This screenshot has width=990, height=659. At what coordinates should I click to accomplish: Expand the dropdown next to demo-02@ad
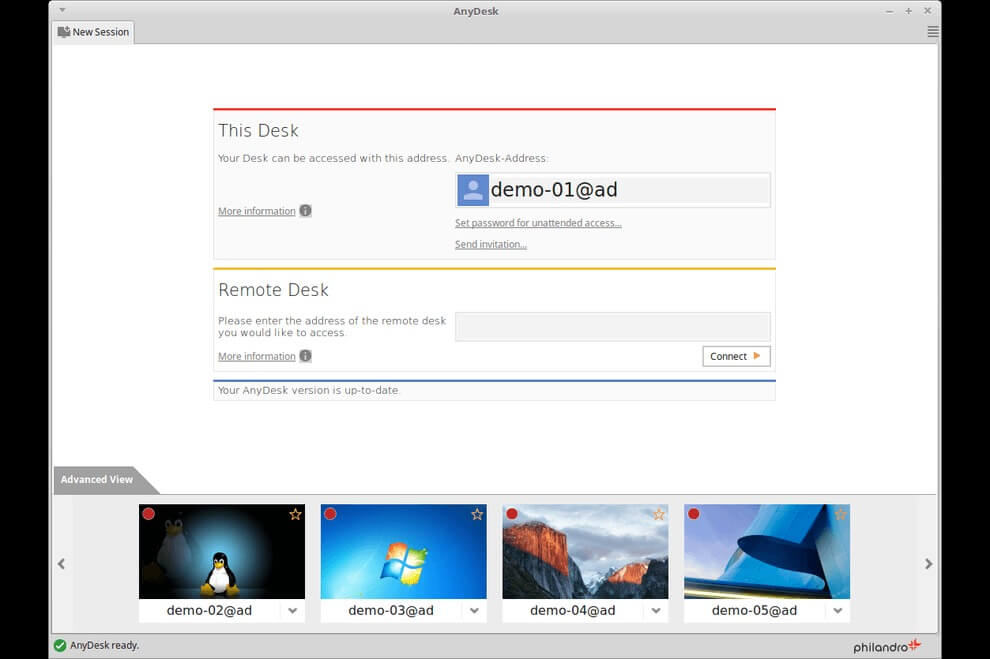(x=292, y=610)
